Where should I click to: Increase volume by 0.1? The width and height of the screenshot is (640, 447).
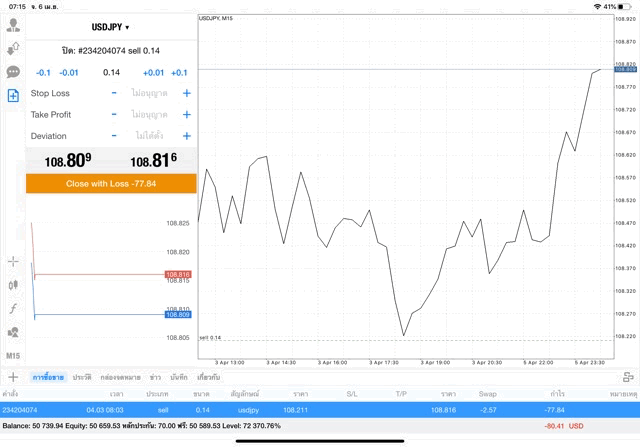point(179,73)
